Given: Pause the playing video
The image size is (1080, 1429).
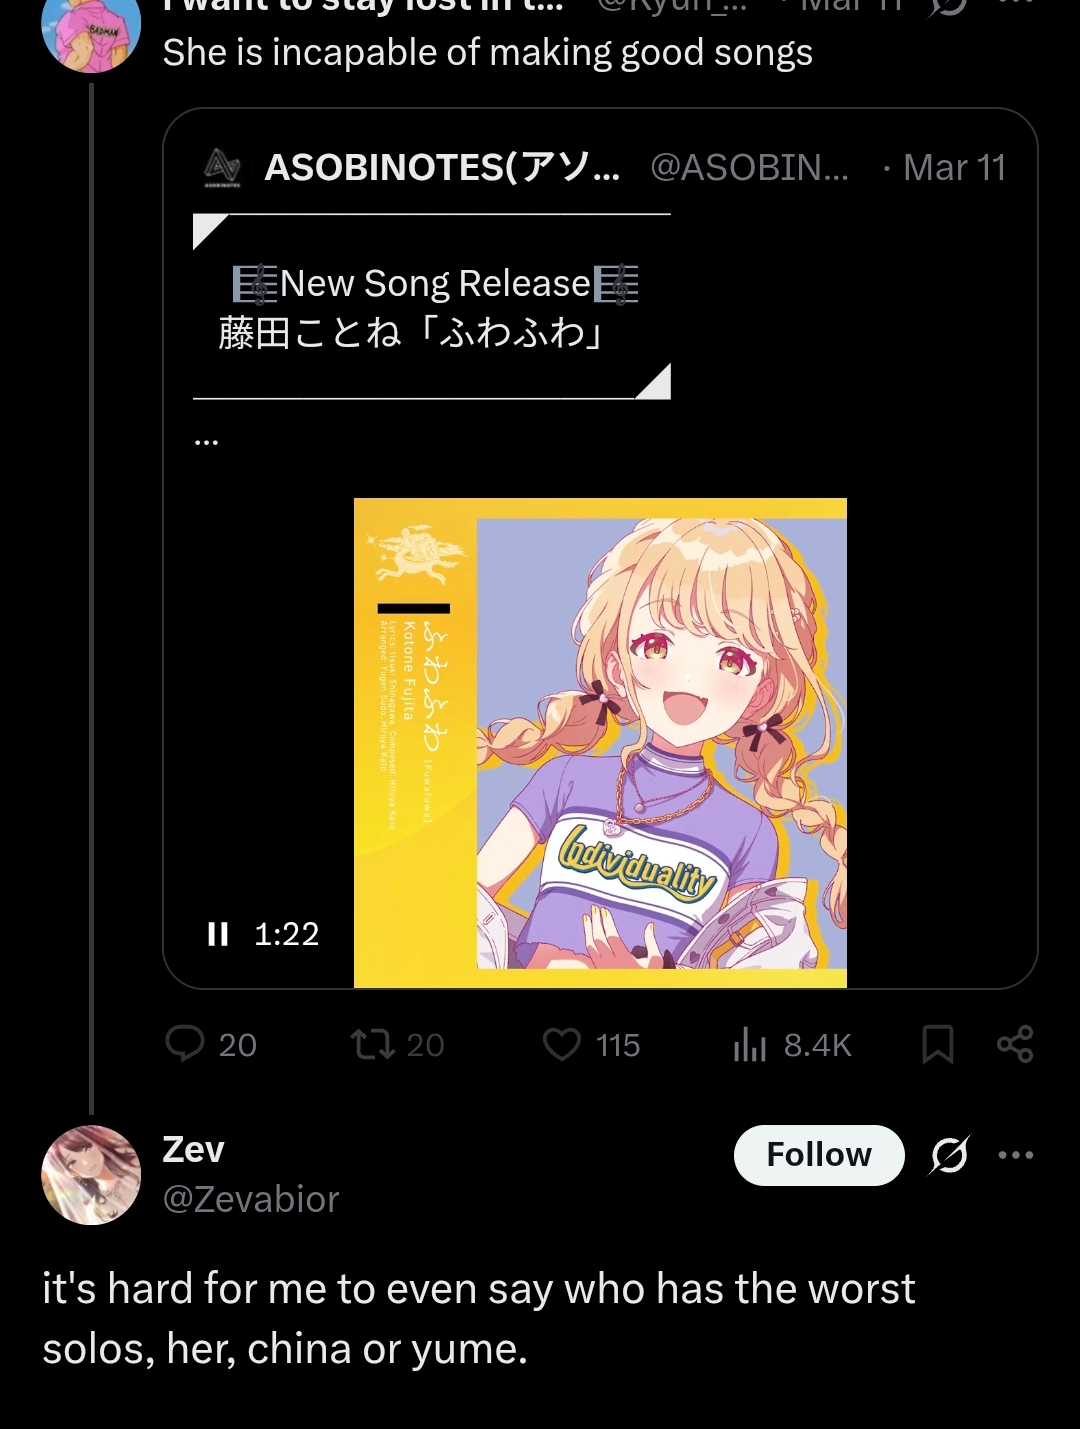Looking at the screenshot, I should (x=218, y=934).
